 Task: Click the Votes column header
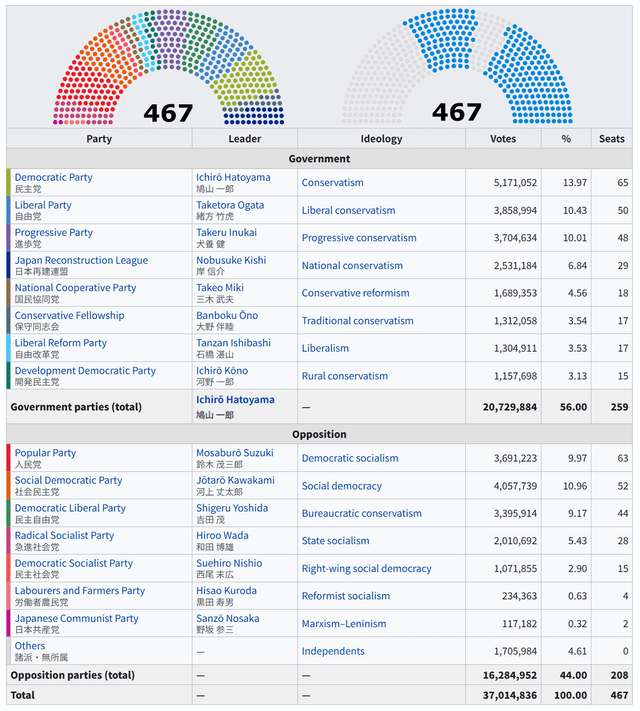tap(503, 139)
